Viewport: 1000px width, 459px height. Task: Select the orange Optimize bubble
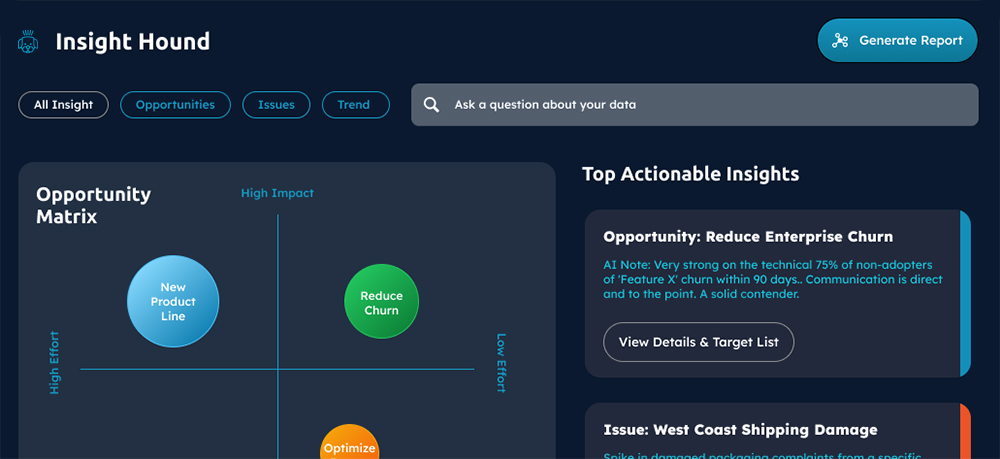(349, 445)
